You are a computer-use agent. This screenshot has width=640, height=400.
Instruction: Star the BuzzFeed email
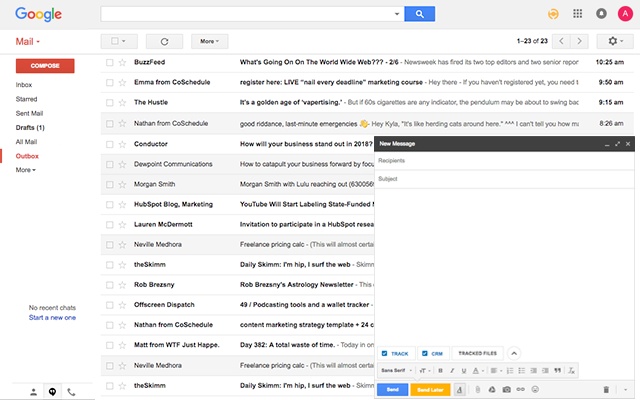pos(122,62)
